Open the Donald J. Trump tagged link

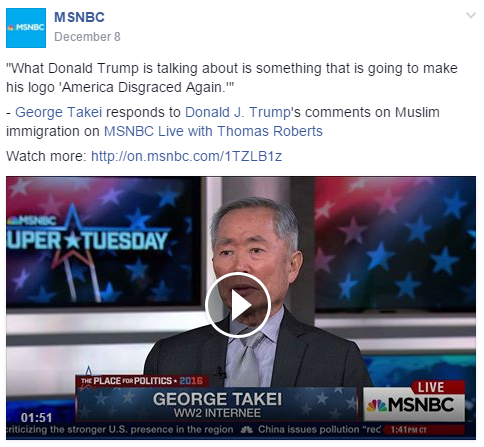(x=238, y=112)
